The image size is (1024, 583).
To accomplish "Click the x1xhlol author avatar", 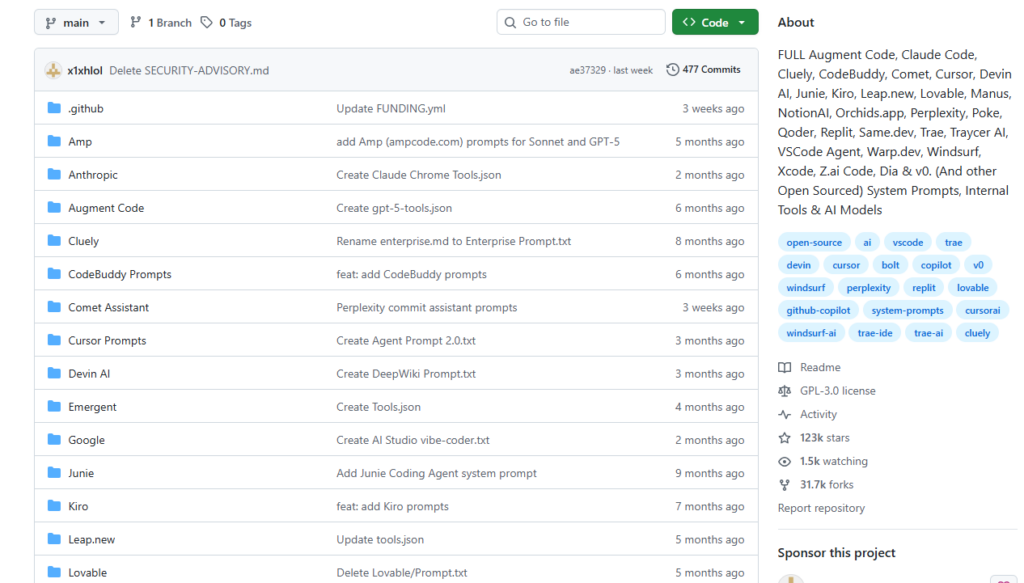I will point(53,70).
